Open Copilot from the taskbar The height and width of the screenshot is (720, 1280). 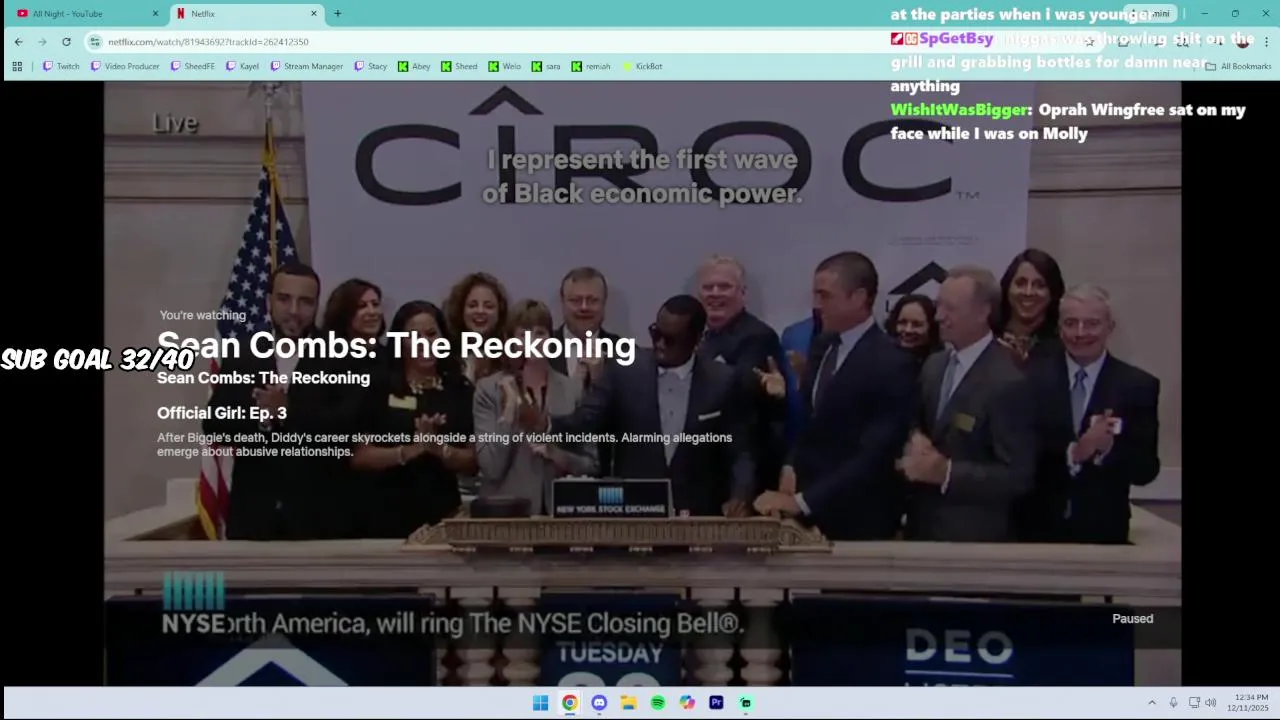coord(687,703)
